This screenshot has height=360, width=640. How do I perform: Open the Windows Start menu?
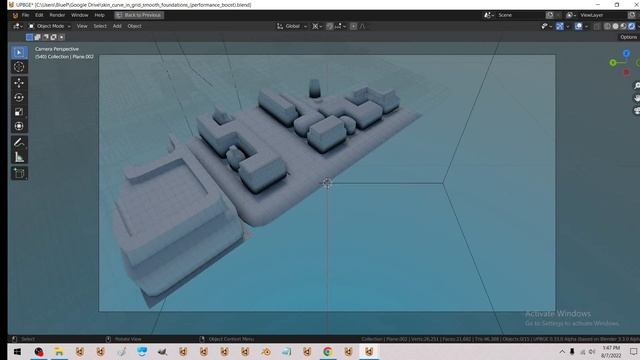[18, 351]
